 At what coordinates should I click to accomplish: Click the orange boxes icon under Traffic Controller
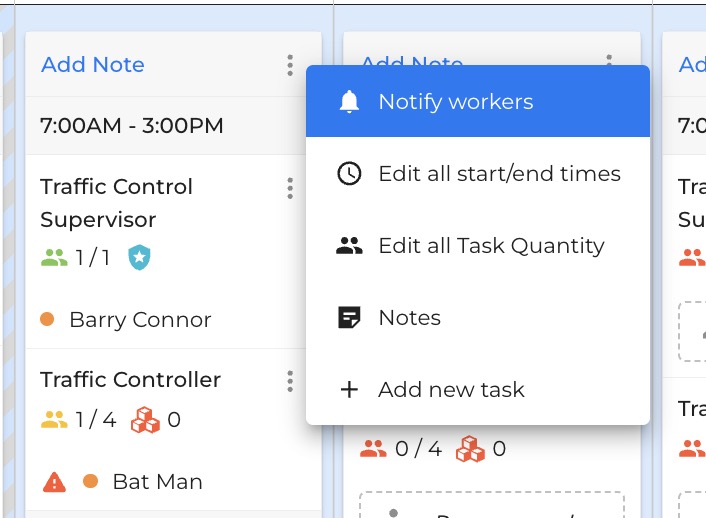point(146,420)
